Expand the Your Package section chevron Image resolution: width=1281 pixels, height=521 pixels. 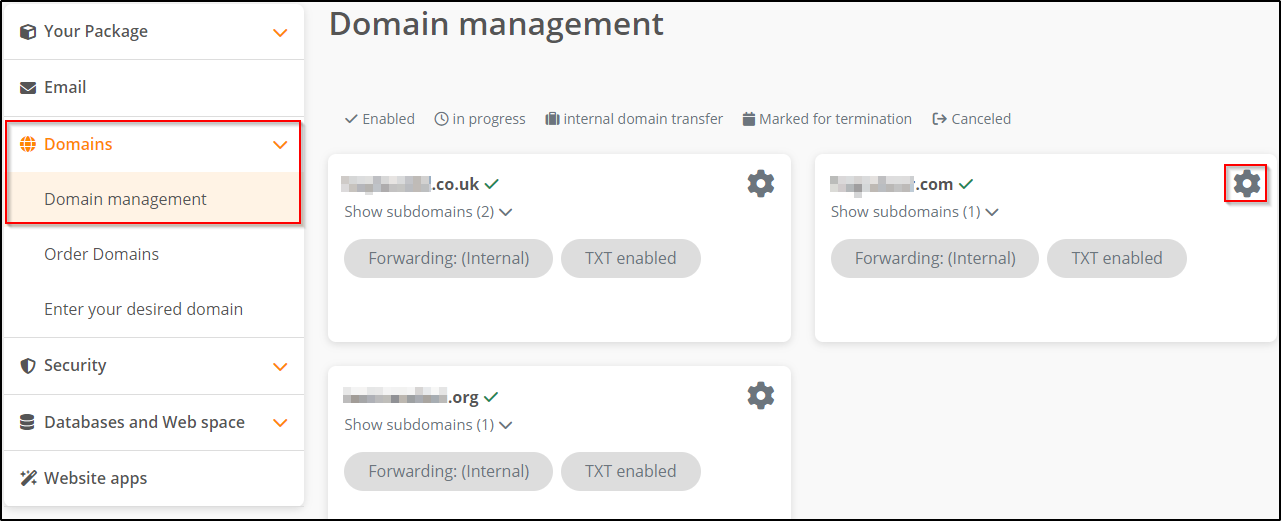280,33
